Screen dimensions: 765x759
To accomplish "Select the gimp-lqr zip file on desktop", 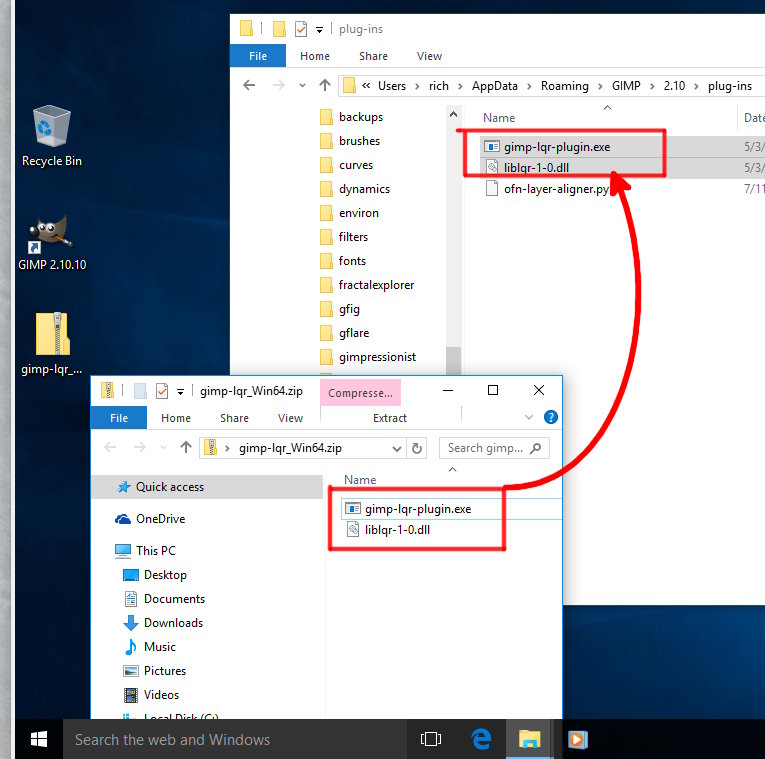I will click(51, 343).
